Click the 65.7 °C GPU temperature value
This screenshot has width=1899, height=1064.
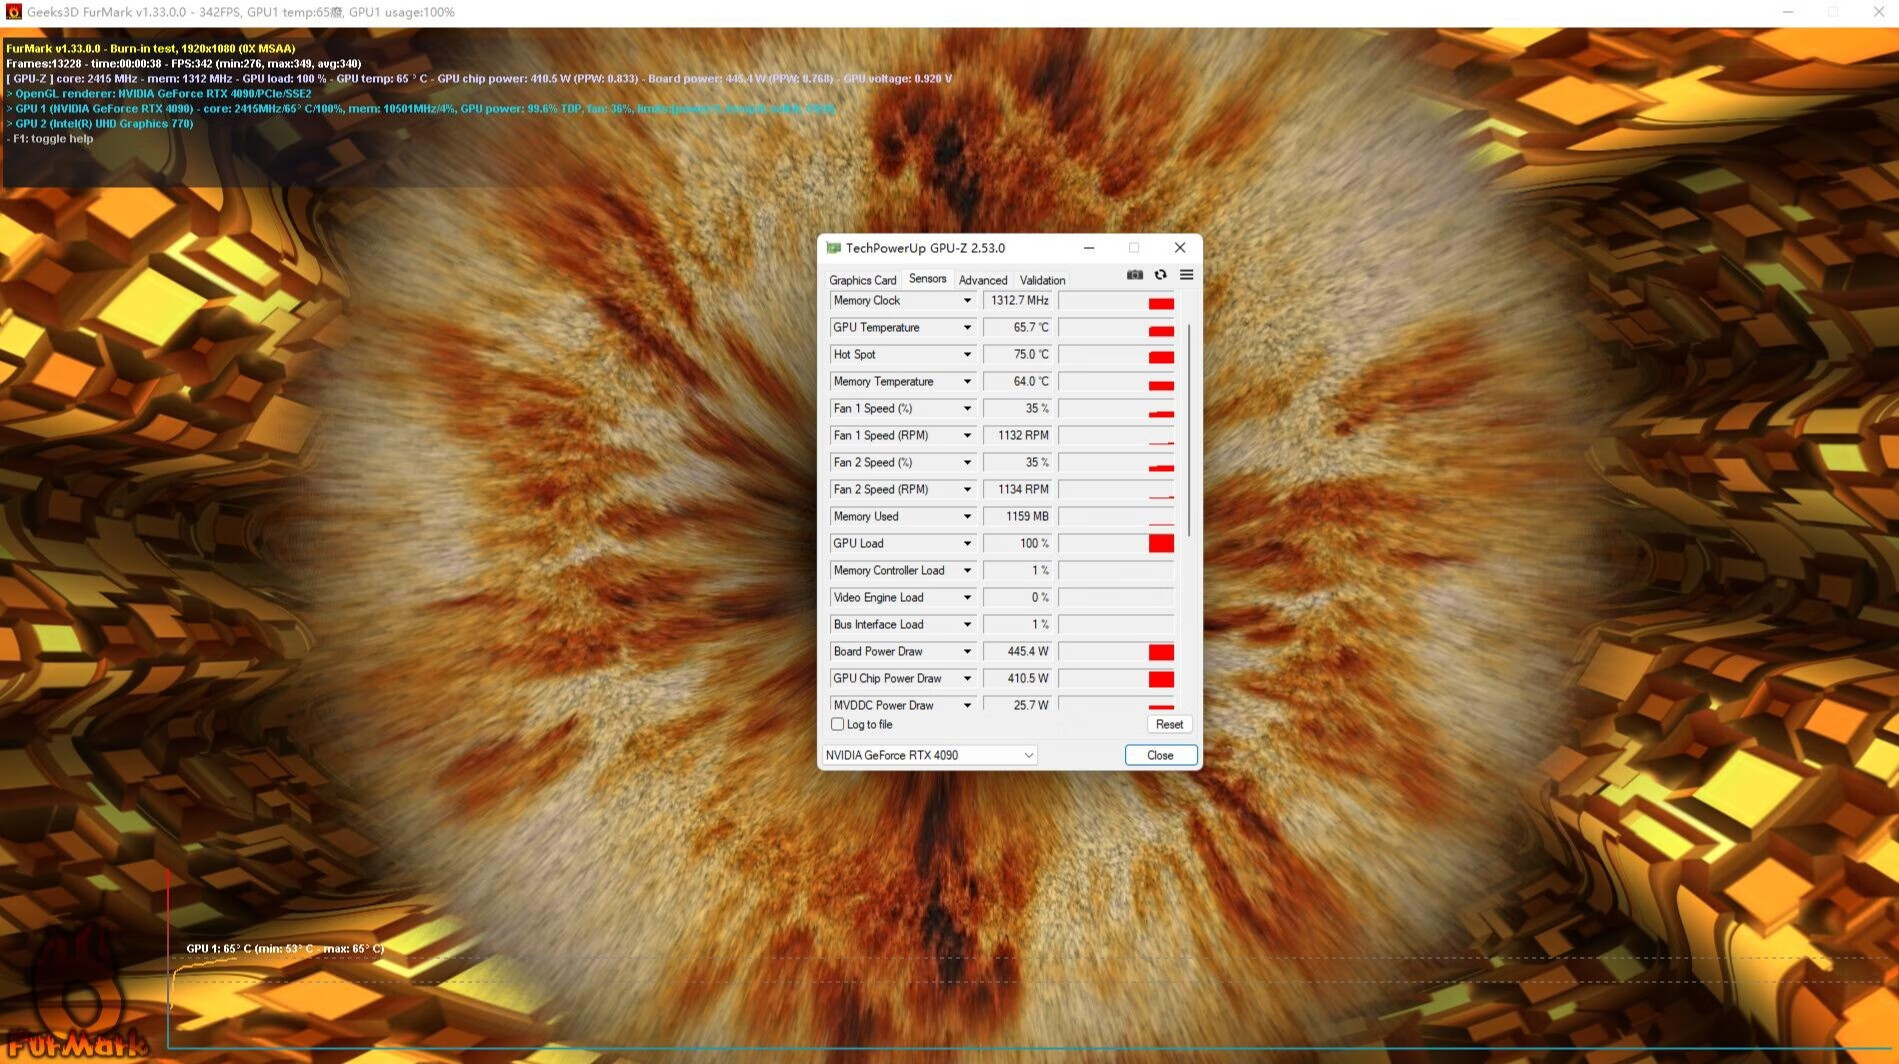pos(1017,328)
